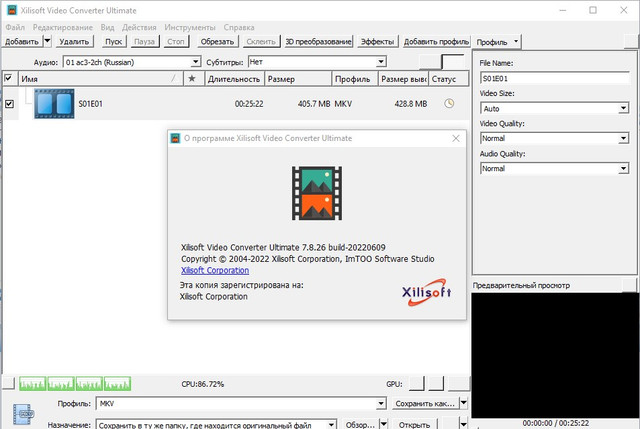Viewport: 640px width, 429px height.
Task: Sort by the star favorites column
Action: pos(192,78)
